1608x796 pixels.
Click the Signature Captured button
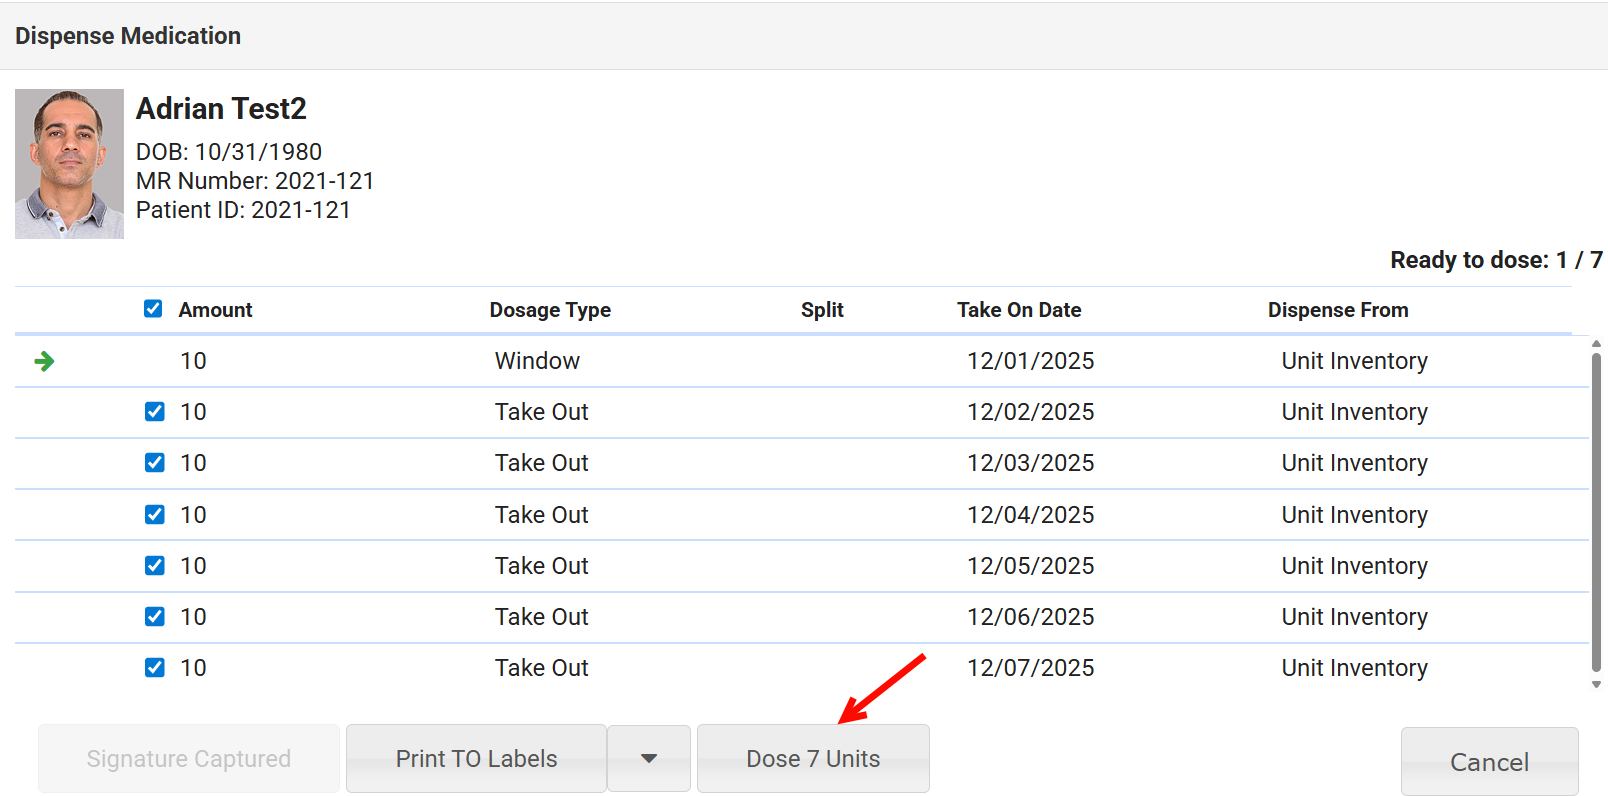pos(189,759)
